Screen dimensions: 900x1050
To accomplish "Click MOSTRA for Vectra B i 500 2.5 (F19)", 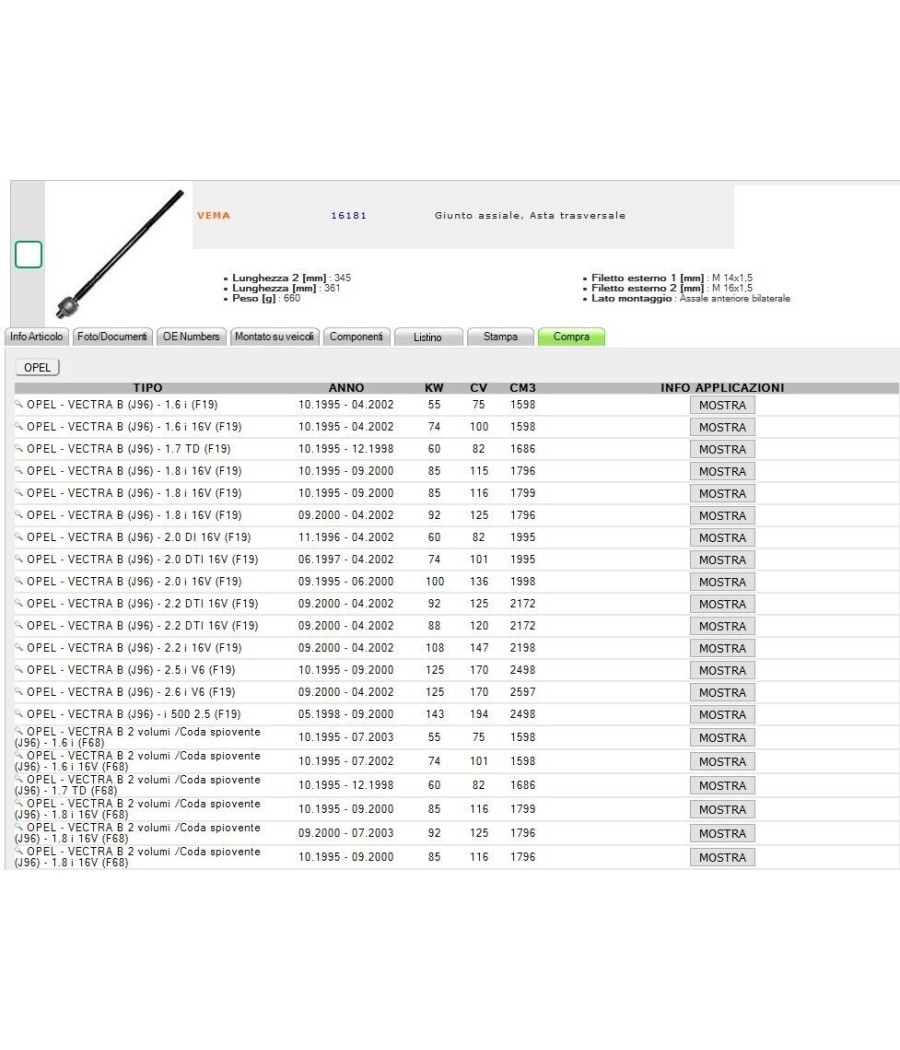I will click(x=722, y=715).
